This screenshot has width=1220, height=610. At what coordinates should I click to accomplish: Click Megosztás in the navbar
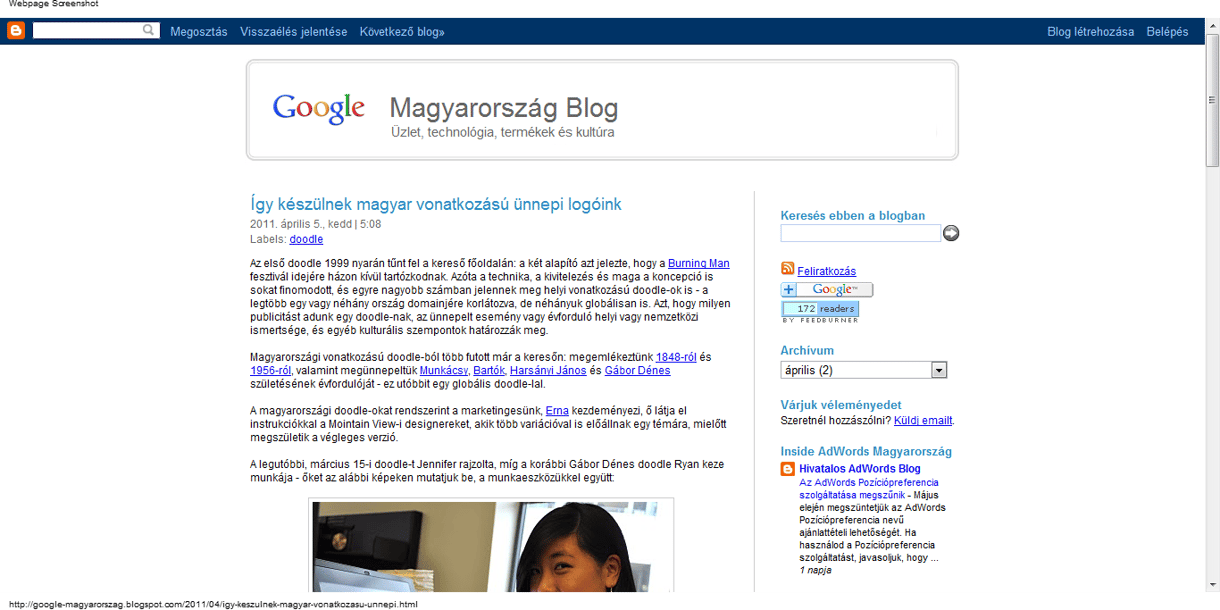coord(199,32)
